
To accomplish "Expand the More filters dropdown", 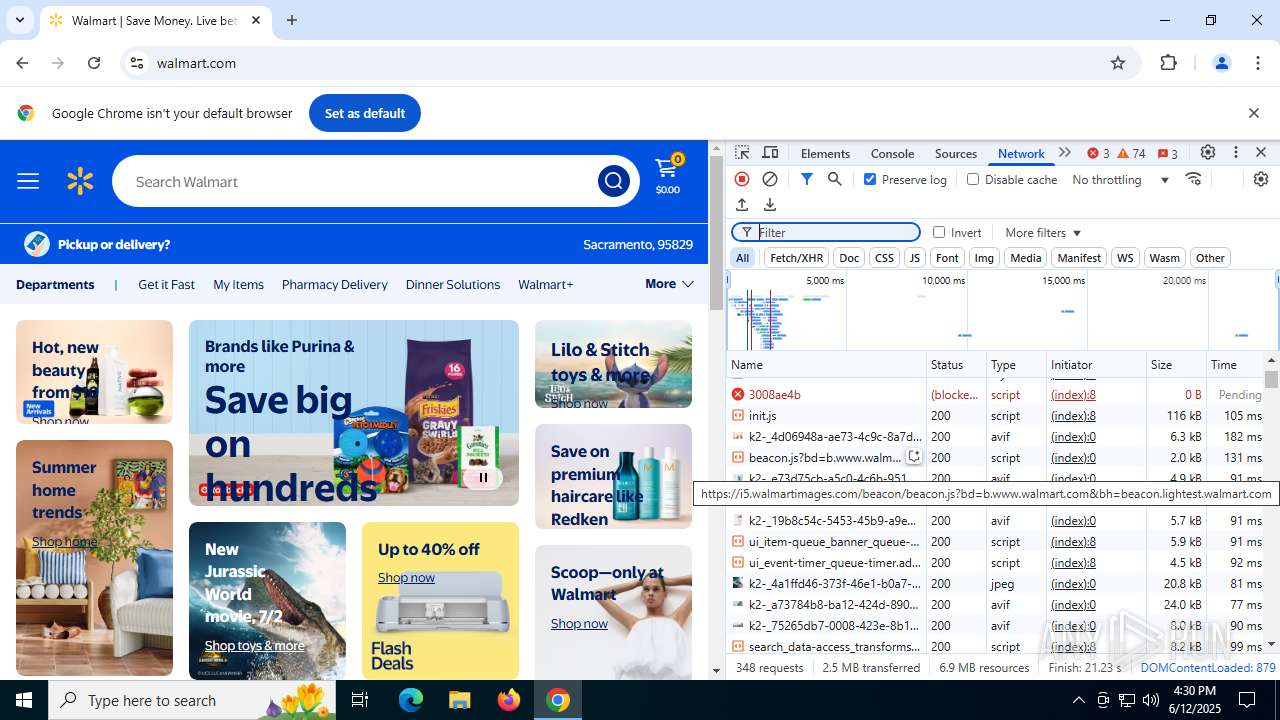I will (1043, 232).
